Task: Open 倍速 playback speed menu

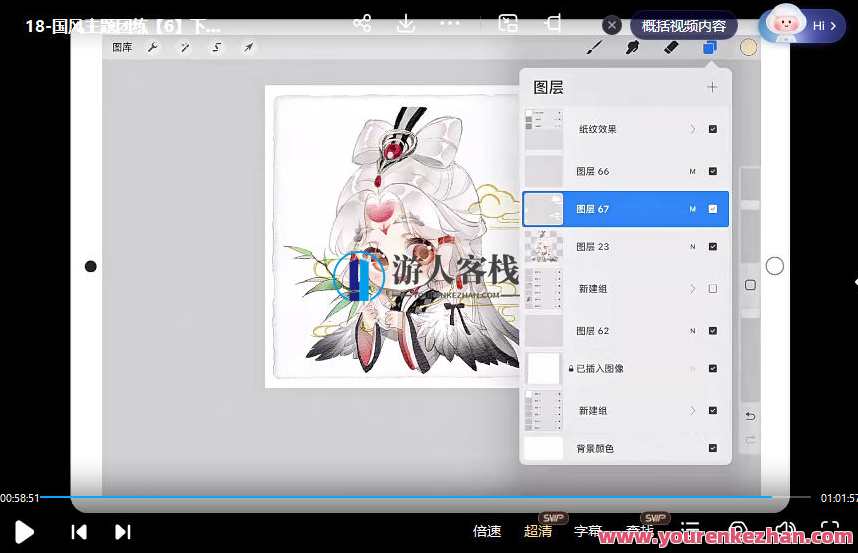Action: click(x=487, y=531)
